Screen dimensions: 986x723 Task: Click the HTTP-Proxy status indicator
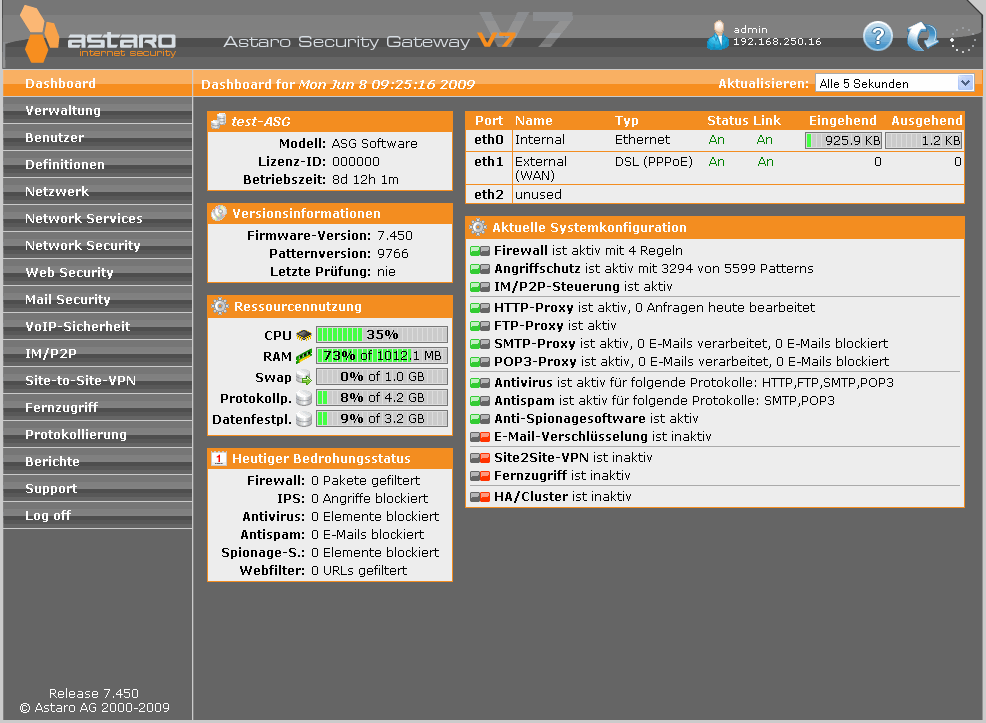480,308
